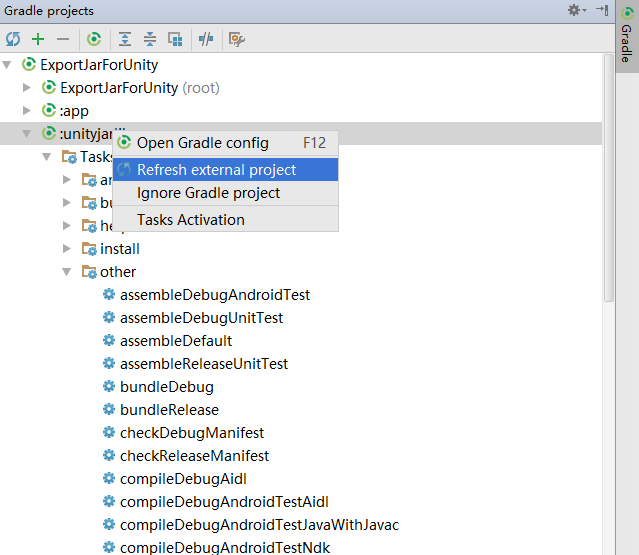
Task: Select the other task folder
Action: [108, 271]
